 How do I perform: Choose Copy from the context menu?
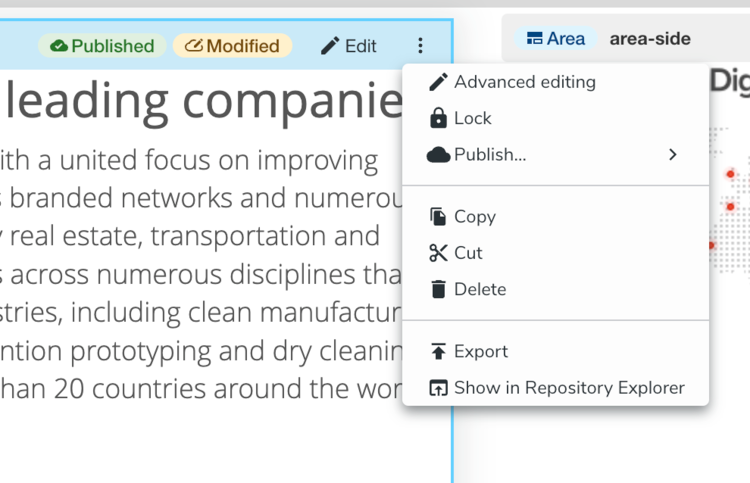coord(555,217)
